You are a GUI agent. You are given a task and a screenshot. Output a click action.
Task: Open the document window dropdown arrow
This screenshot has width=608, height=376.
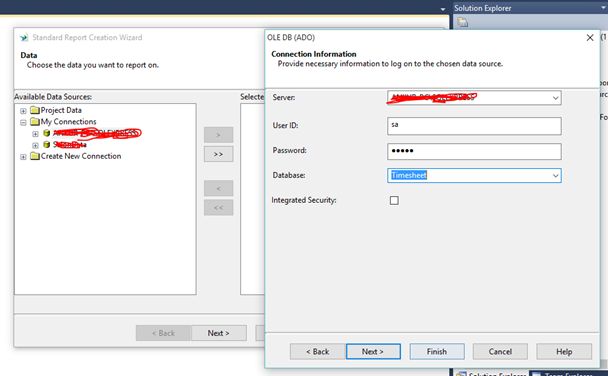click(443, 9)
